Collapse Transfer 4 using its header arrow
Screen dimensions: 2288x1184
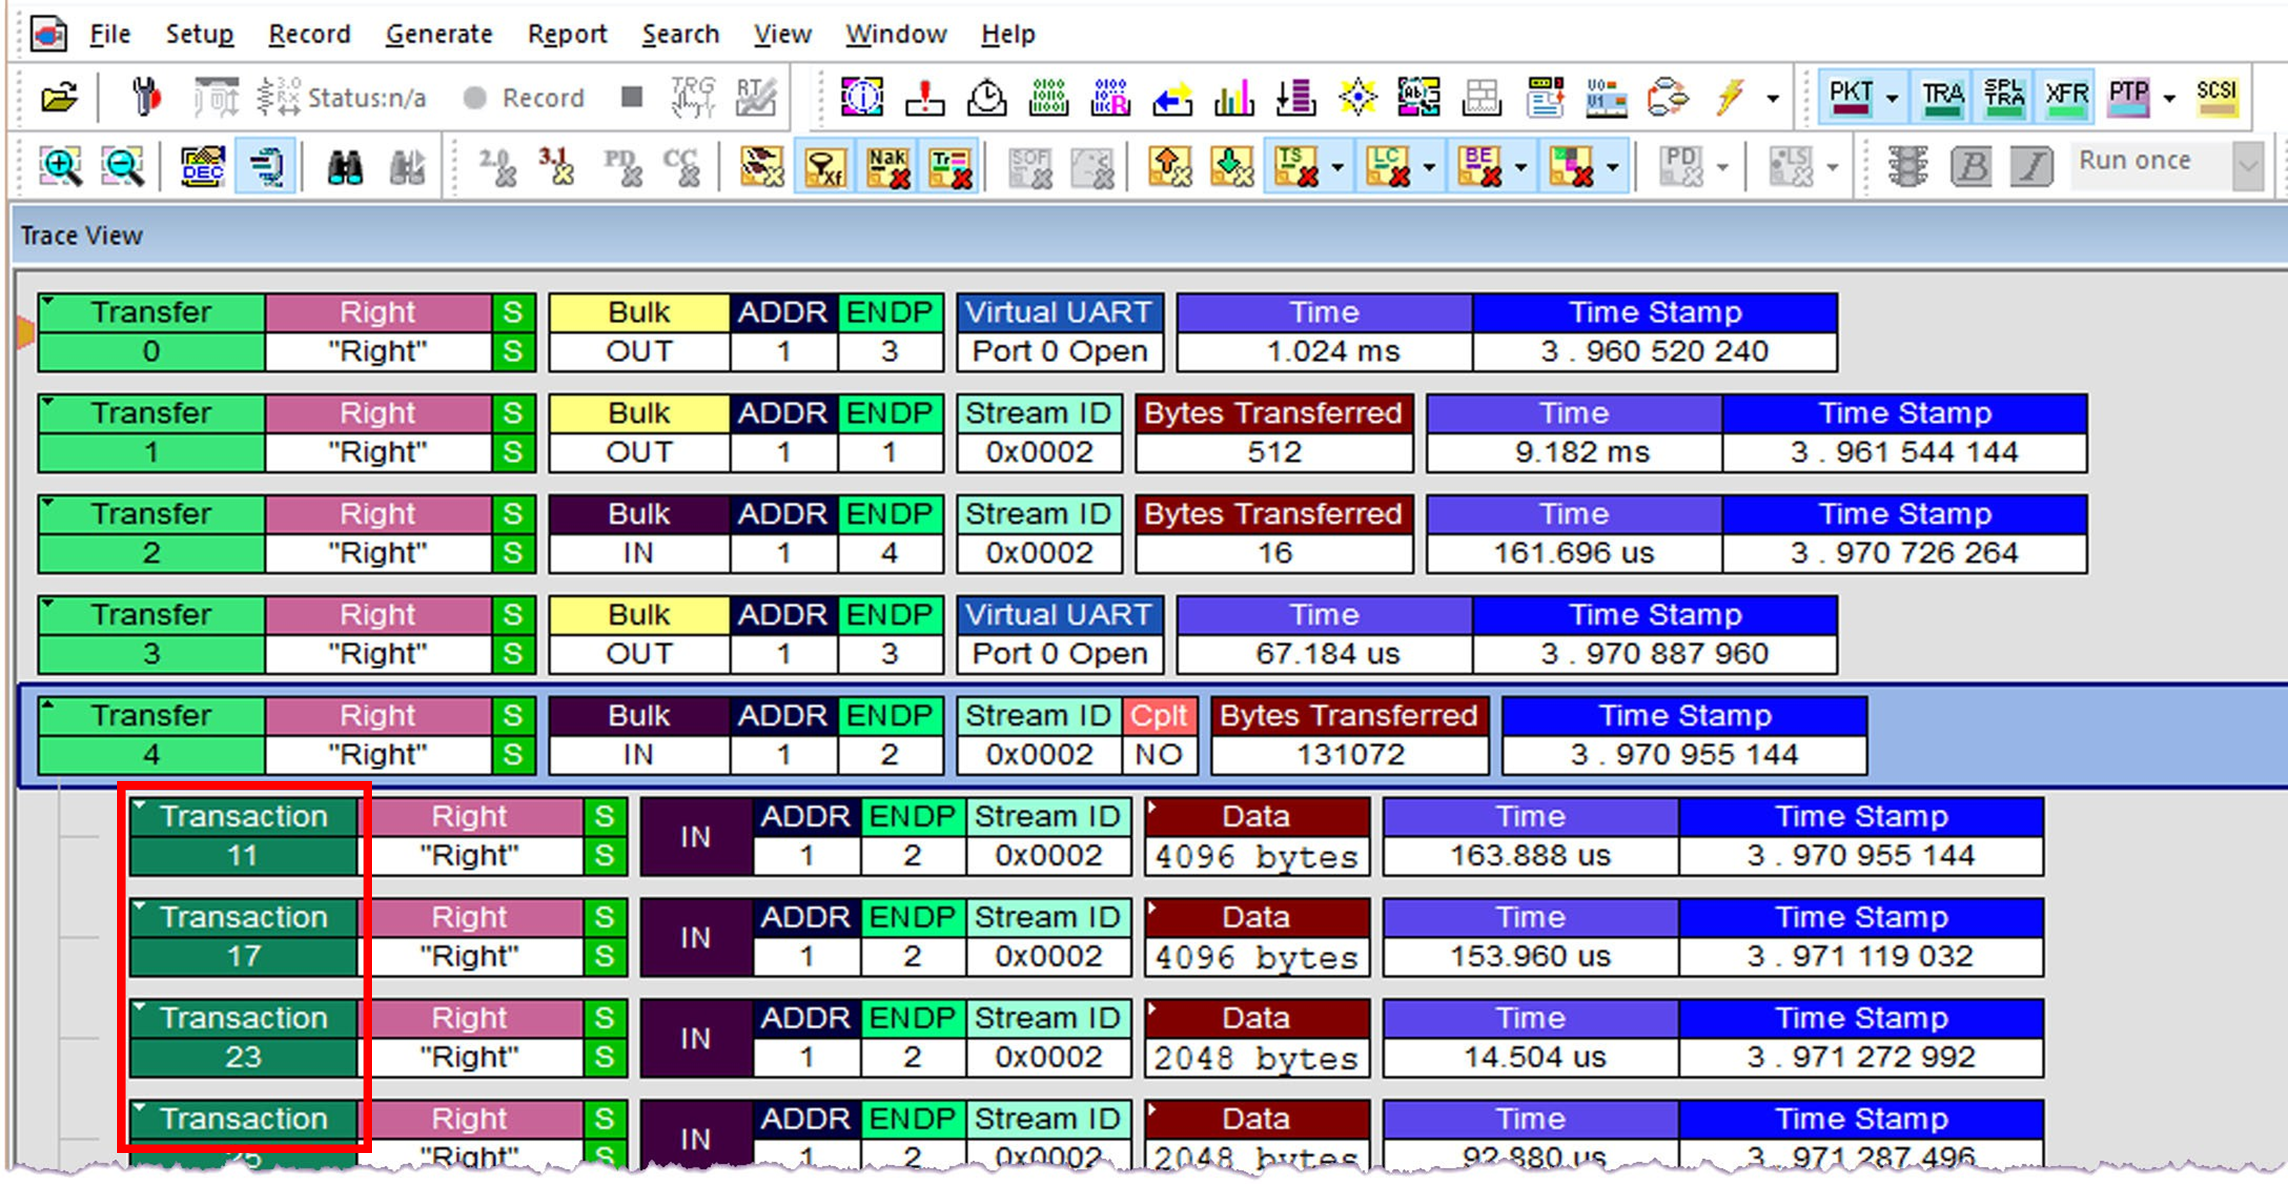tap(48, 706)
